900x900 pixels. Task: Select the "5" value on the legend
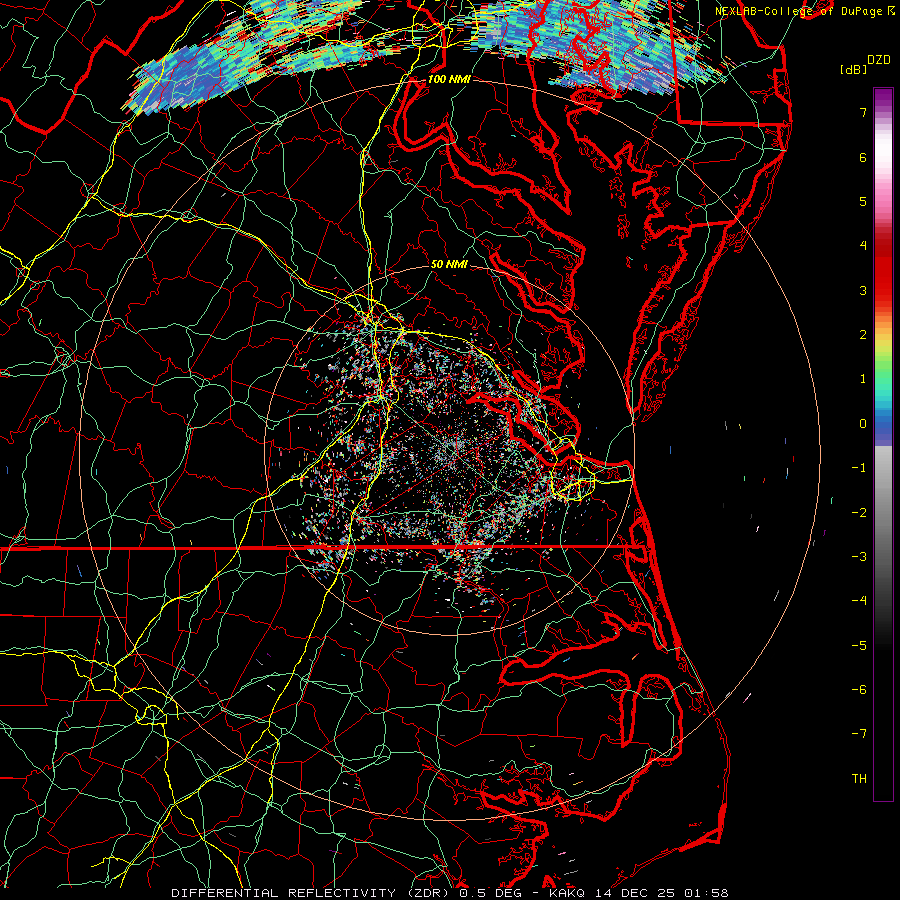[863, 201]
